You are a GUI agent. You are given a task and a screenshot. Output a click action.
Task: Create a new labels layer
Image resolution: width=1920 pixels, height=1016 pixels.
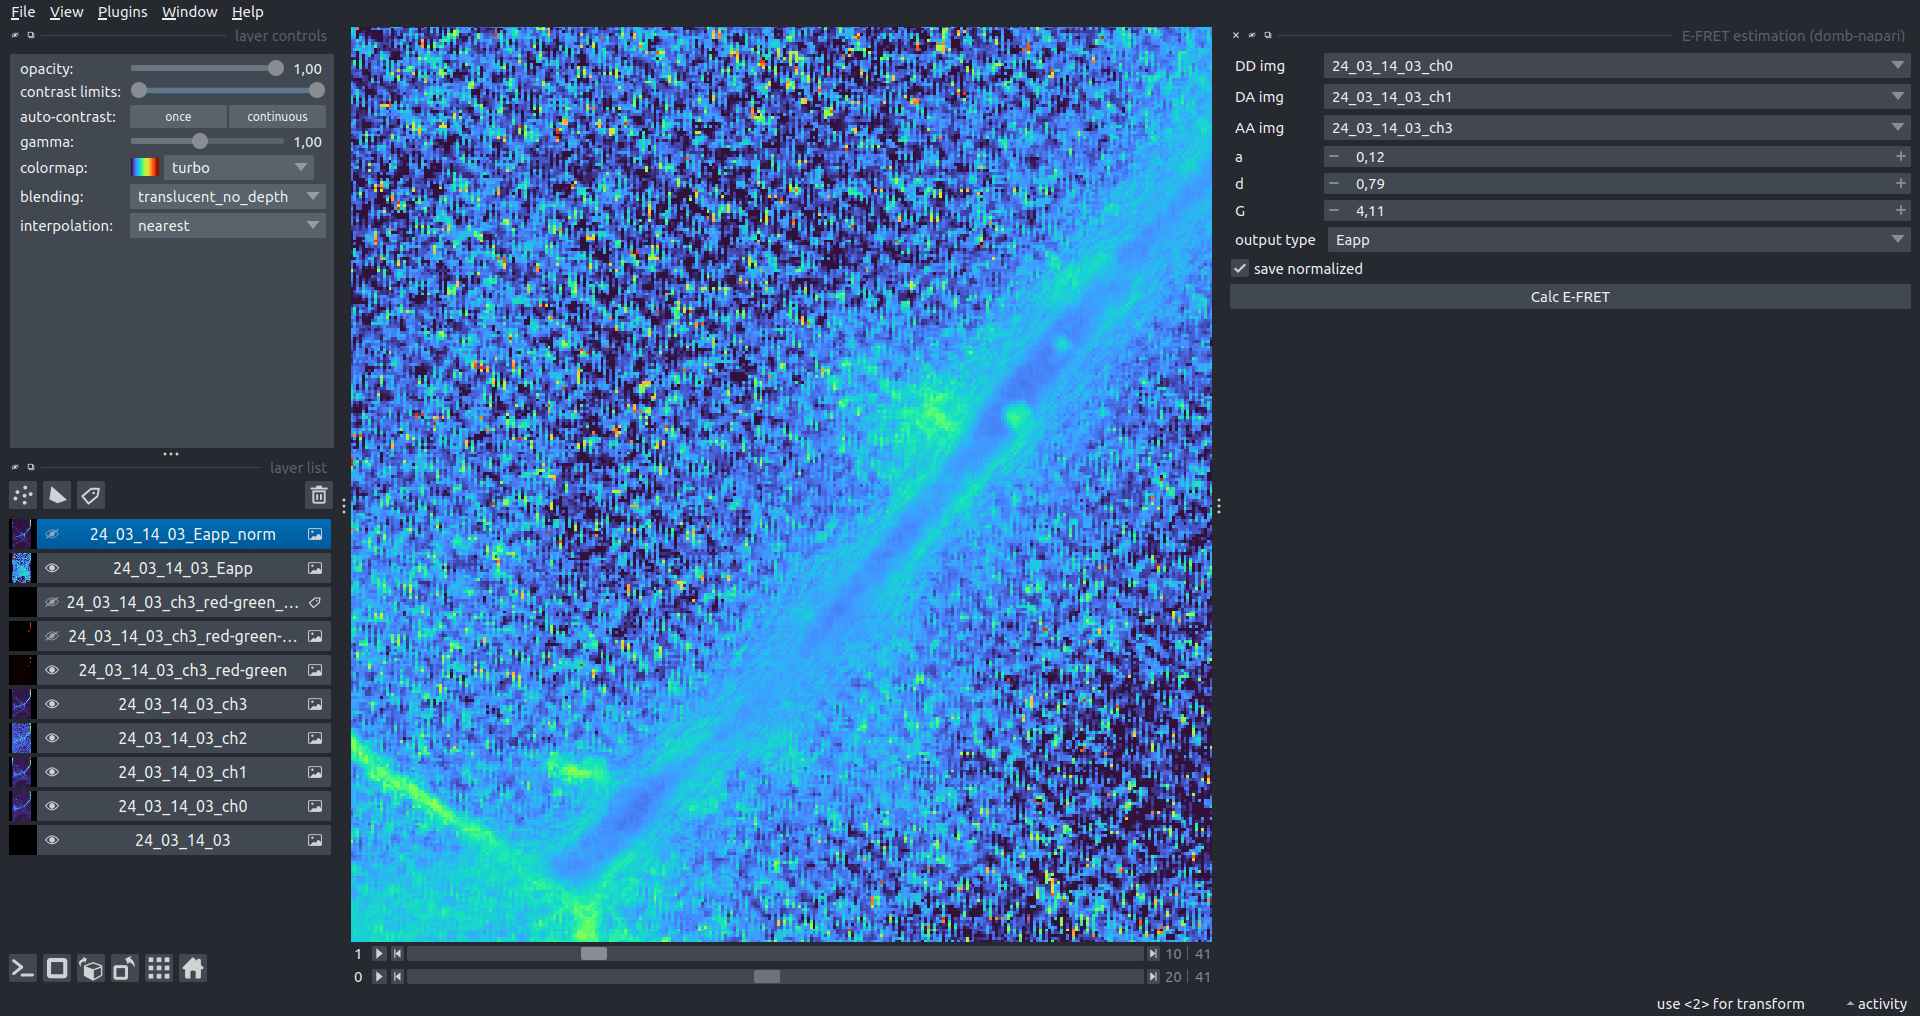(91, 495)
